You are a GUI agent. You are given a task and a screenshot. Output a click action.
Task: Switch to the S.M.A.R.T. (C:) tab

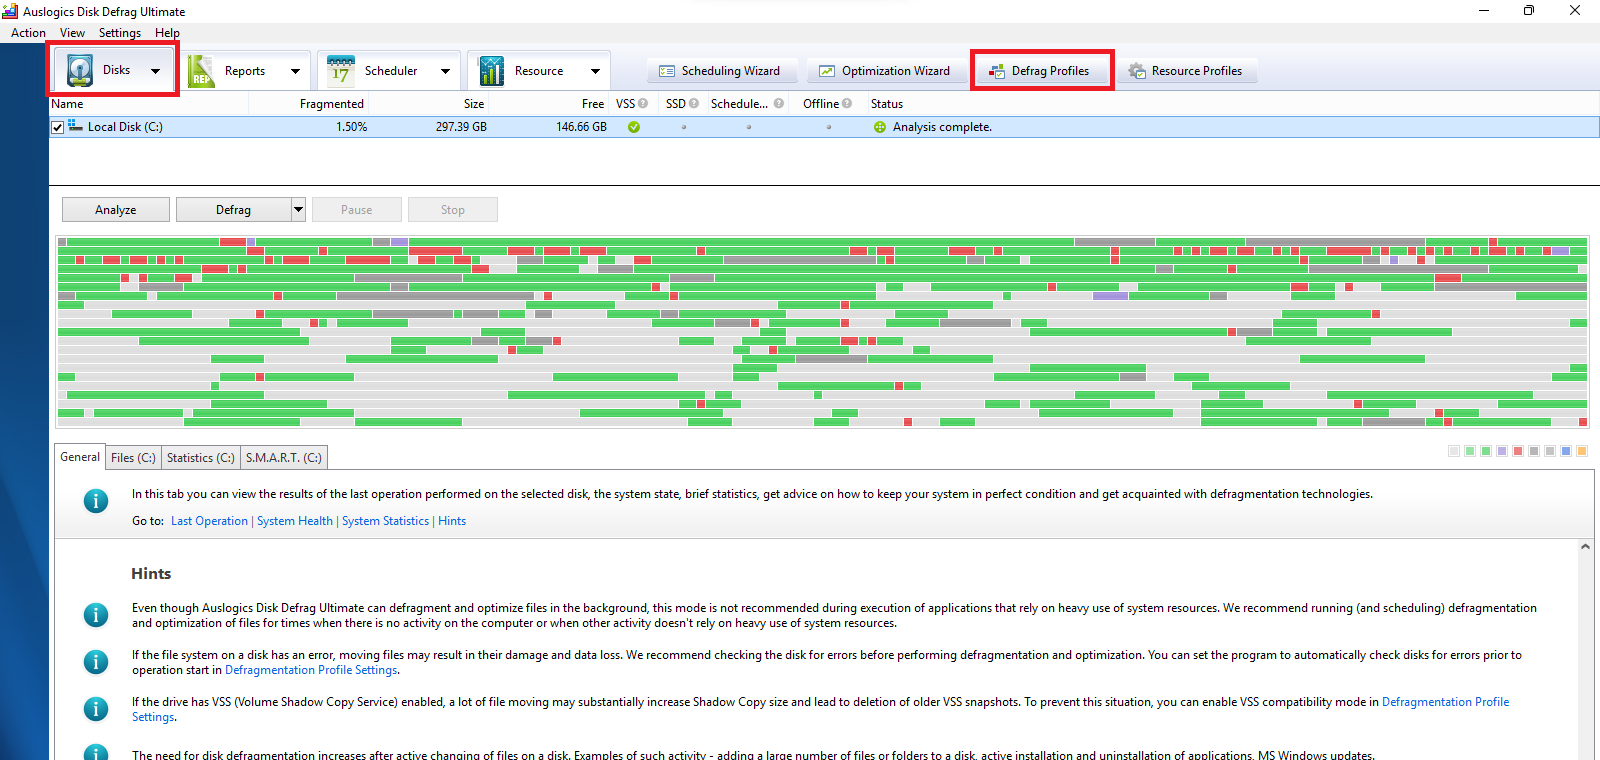[x=283, y=458]
